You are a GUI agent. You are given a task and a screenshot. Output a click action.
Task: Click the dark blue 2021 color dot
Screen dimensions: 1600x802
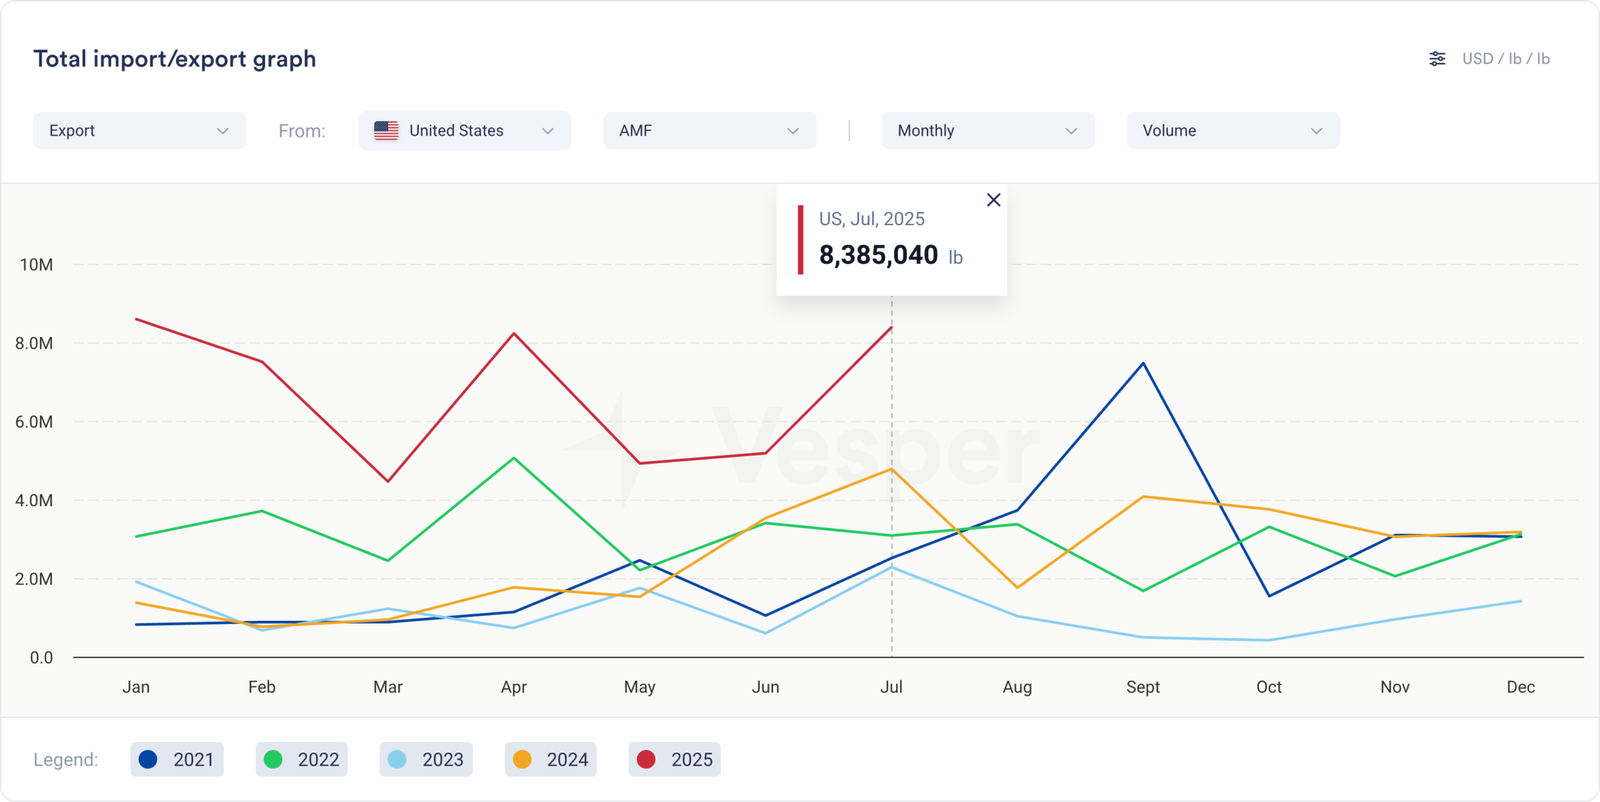[x=148, y=760]
